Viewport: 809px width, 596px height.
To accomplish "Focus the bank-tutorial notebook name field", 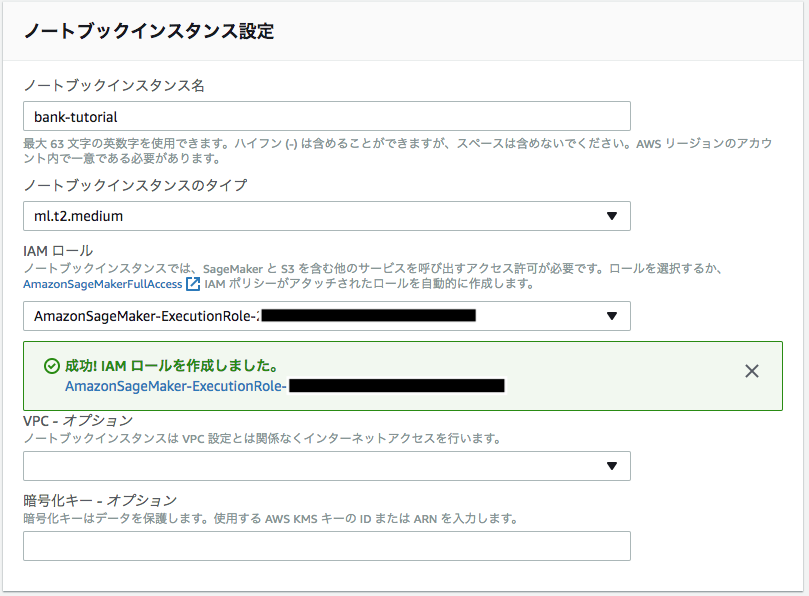I will pos(326,116).
